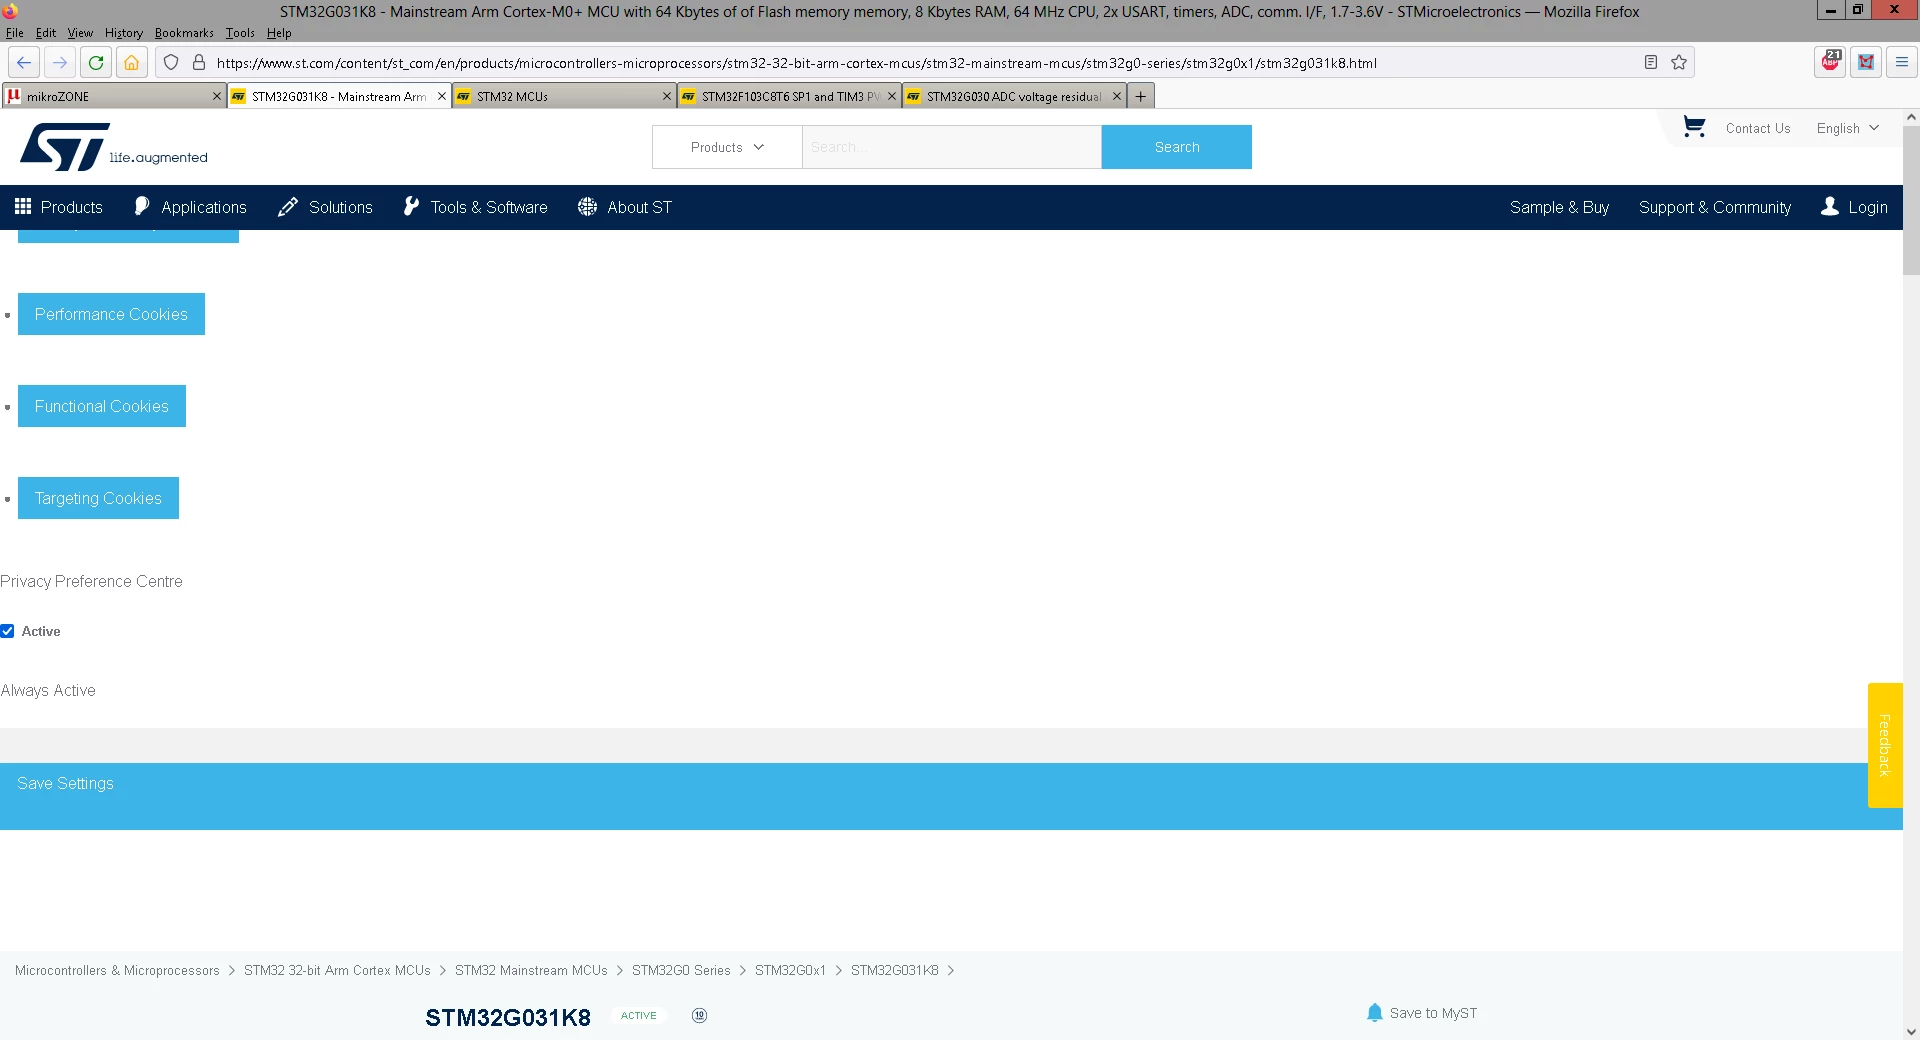This screenshot has height=1040, width=1920.
Task: Click the STM32G031K8 breadcrumb
Action: 894,970
